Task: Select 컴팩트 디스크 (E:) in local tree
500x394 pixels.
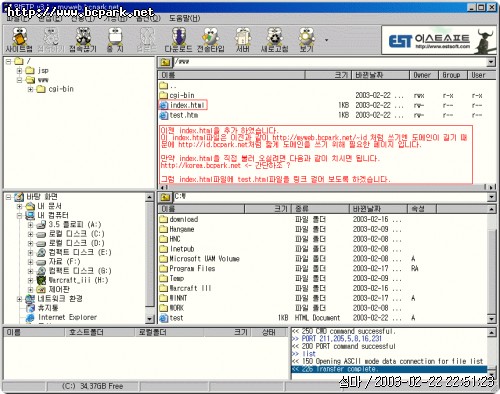Action: [x=74, y=252]
